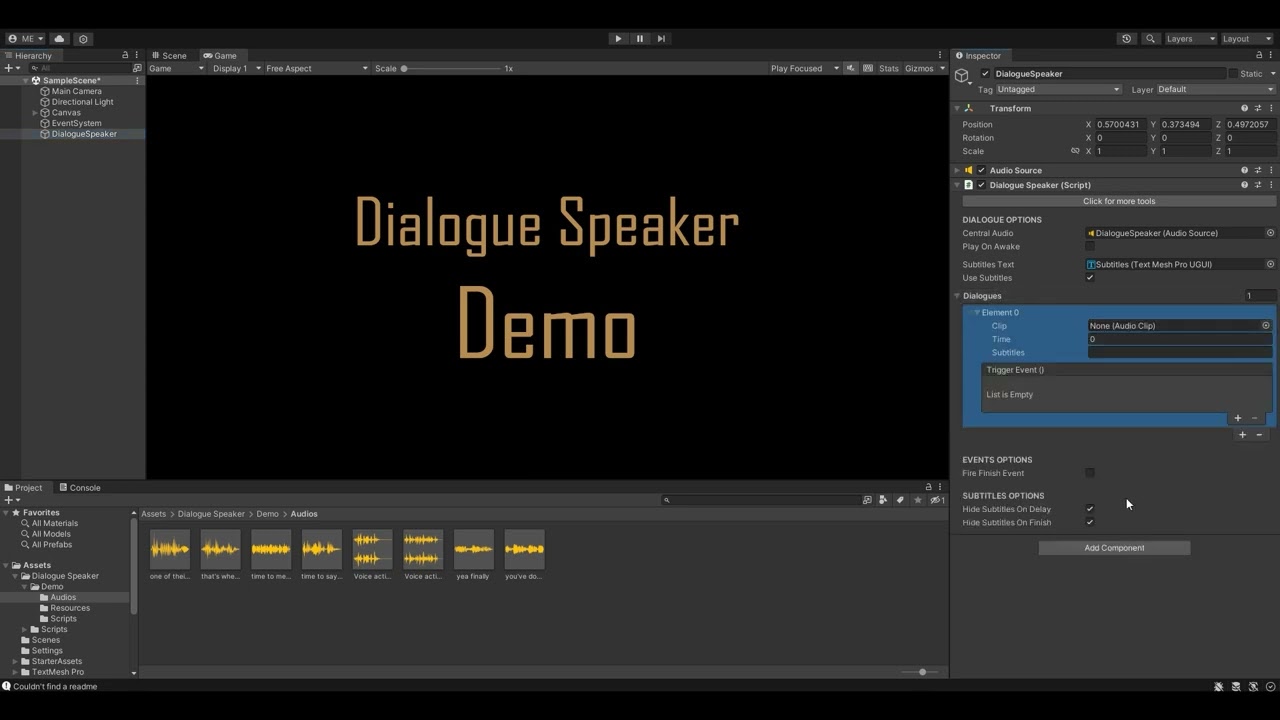Advance one frame with the Step button
The image size is (1280, 720).
click(661, 39)
